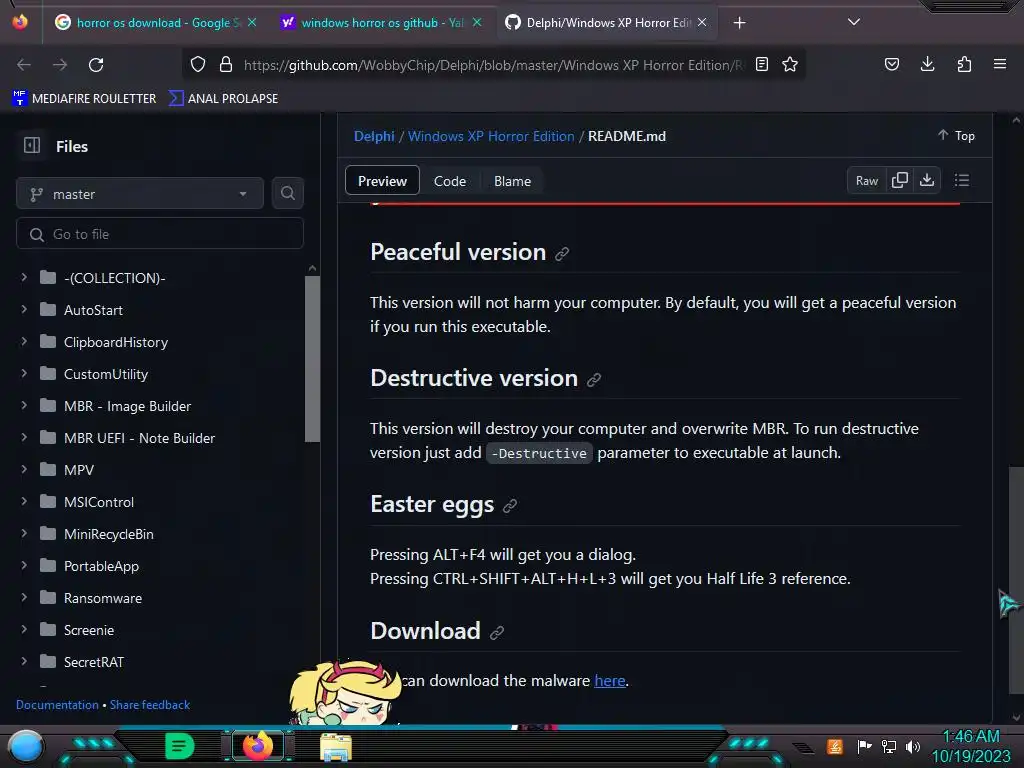Switch to the Preview tab
The width and height of the screenshot is (1024, 768).
[382, 181]
